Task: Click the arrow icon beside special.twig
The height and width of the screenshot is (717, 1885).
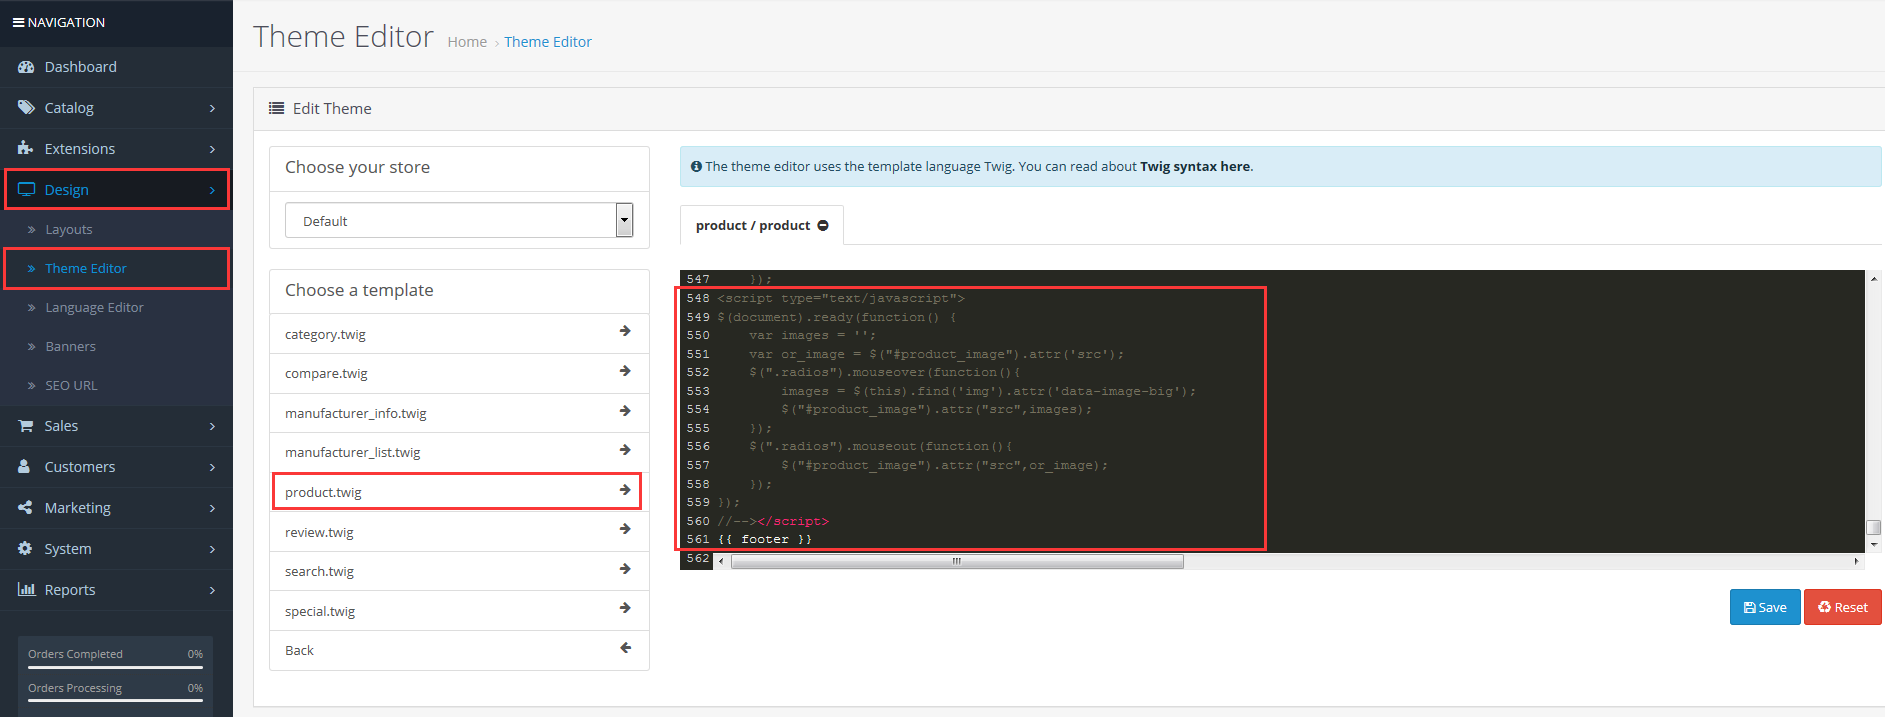Action: click(x=625, y=608)
